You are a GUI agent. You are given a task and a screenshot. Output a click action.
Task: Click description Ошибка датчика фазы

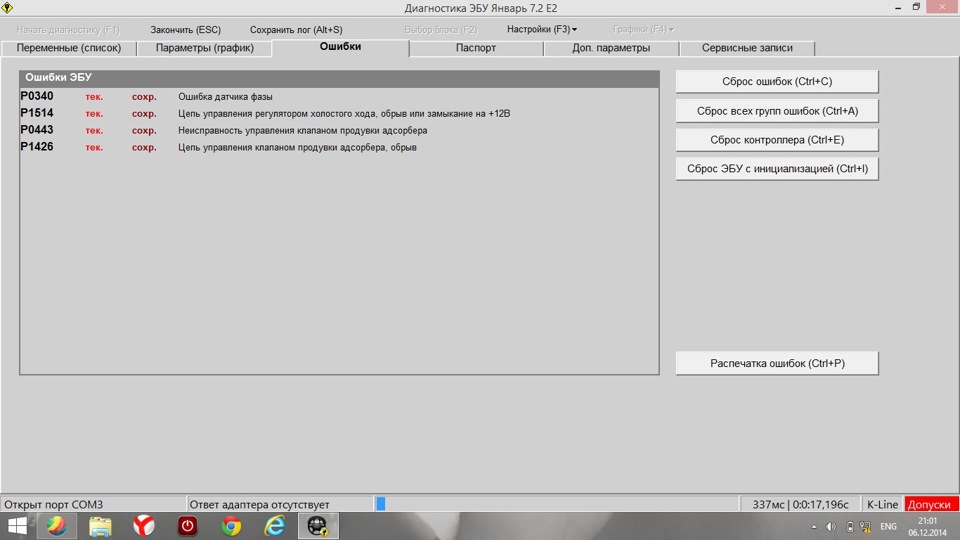click(x=225, y=97)
